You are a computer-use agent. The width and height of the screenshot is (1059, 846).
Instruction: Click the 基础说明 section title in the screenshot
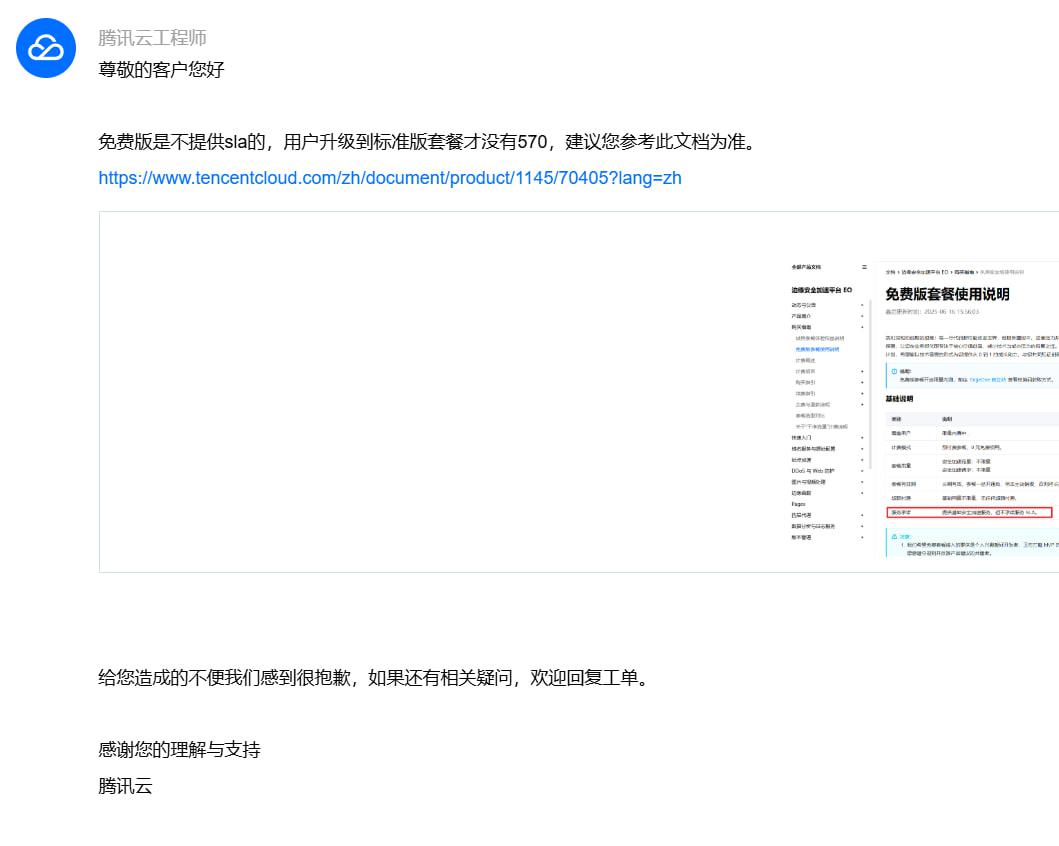(899, 399)
